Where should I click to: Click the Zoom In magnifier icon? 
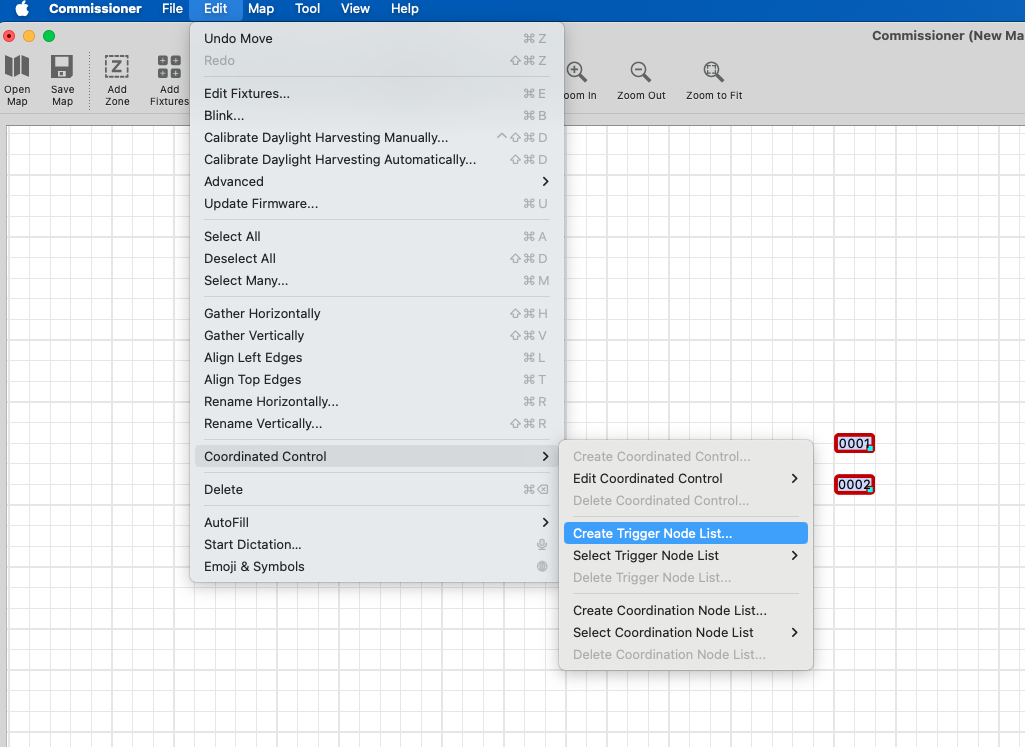click(577, 73)
